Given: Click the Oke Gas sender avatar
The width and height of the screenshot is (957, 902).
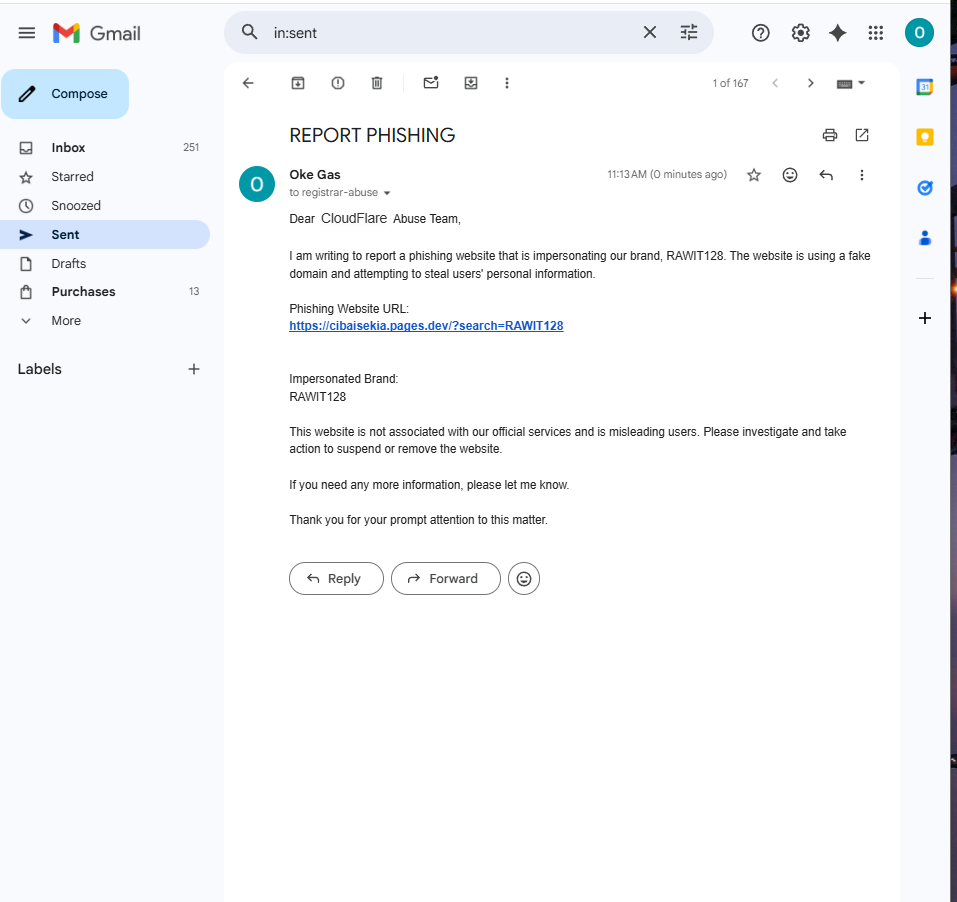Looking at the screenshot, I should tap(257, 184).
